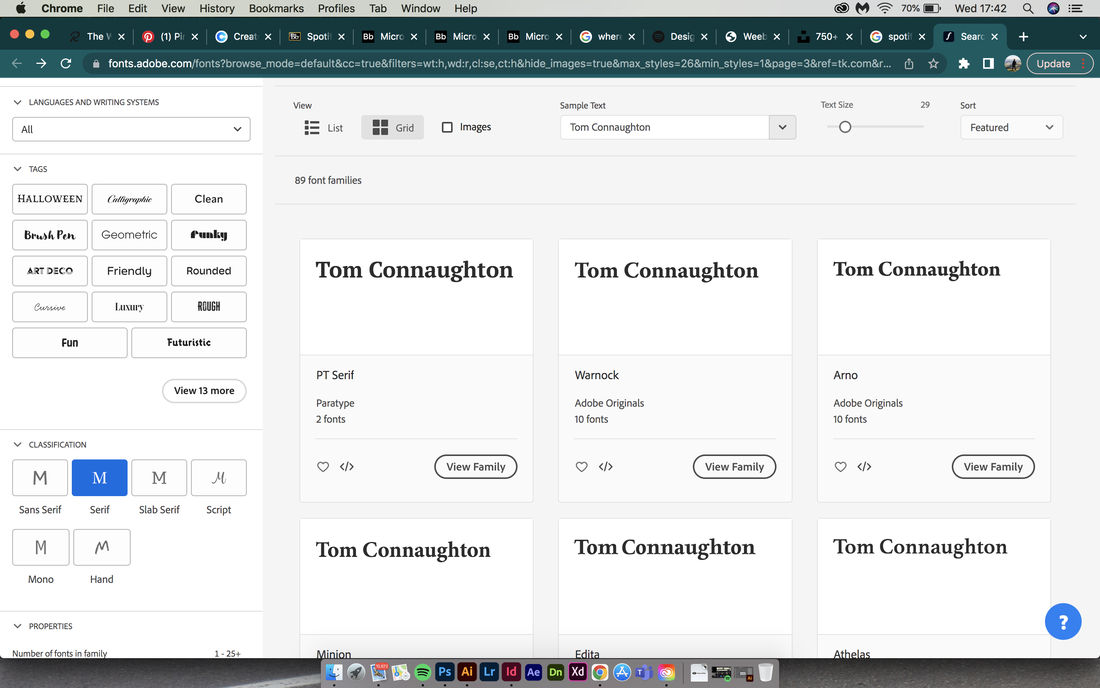
Task: Switch to the Pinterest browser tab
Action: point(169,36)
